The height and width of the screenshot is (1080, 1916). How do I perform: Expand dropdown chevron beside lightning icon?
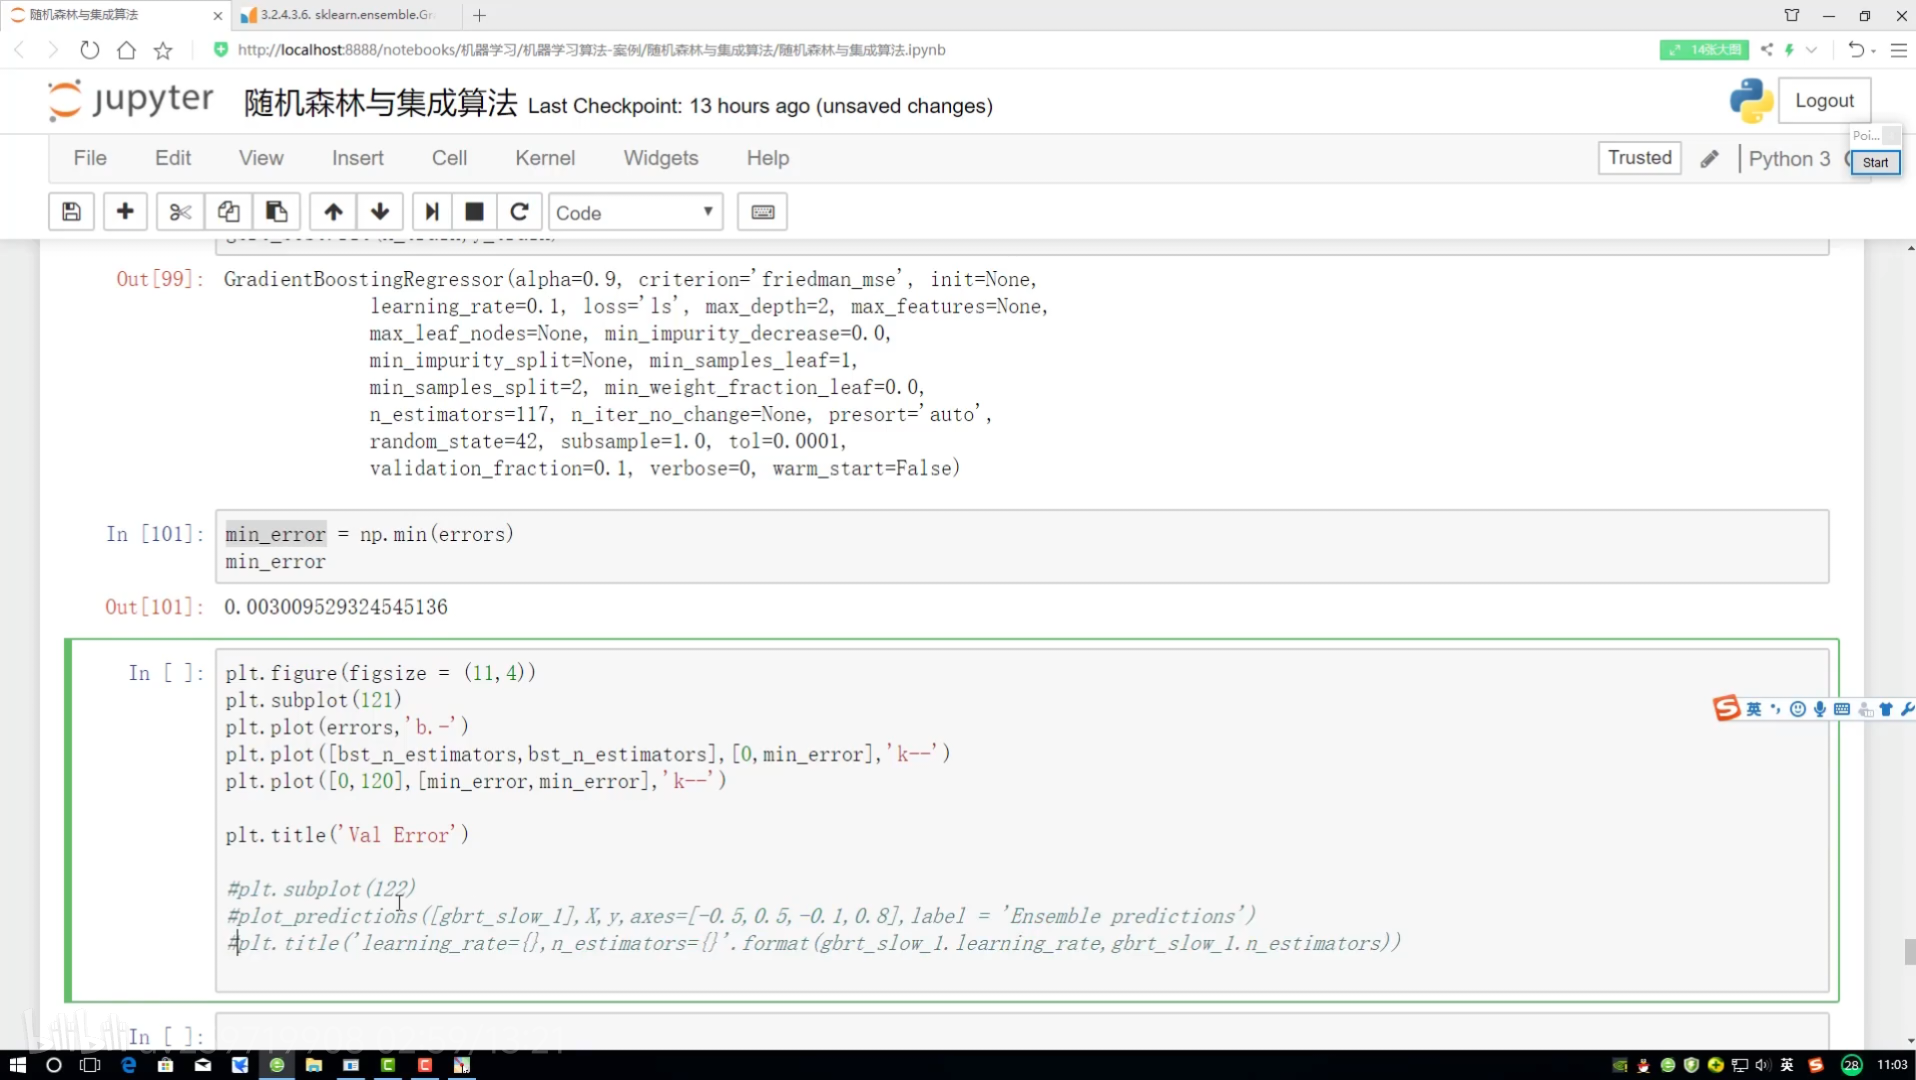click(1811, 50)
